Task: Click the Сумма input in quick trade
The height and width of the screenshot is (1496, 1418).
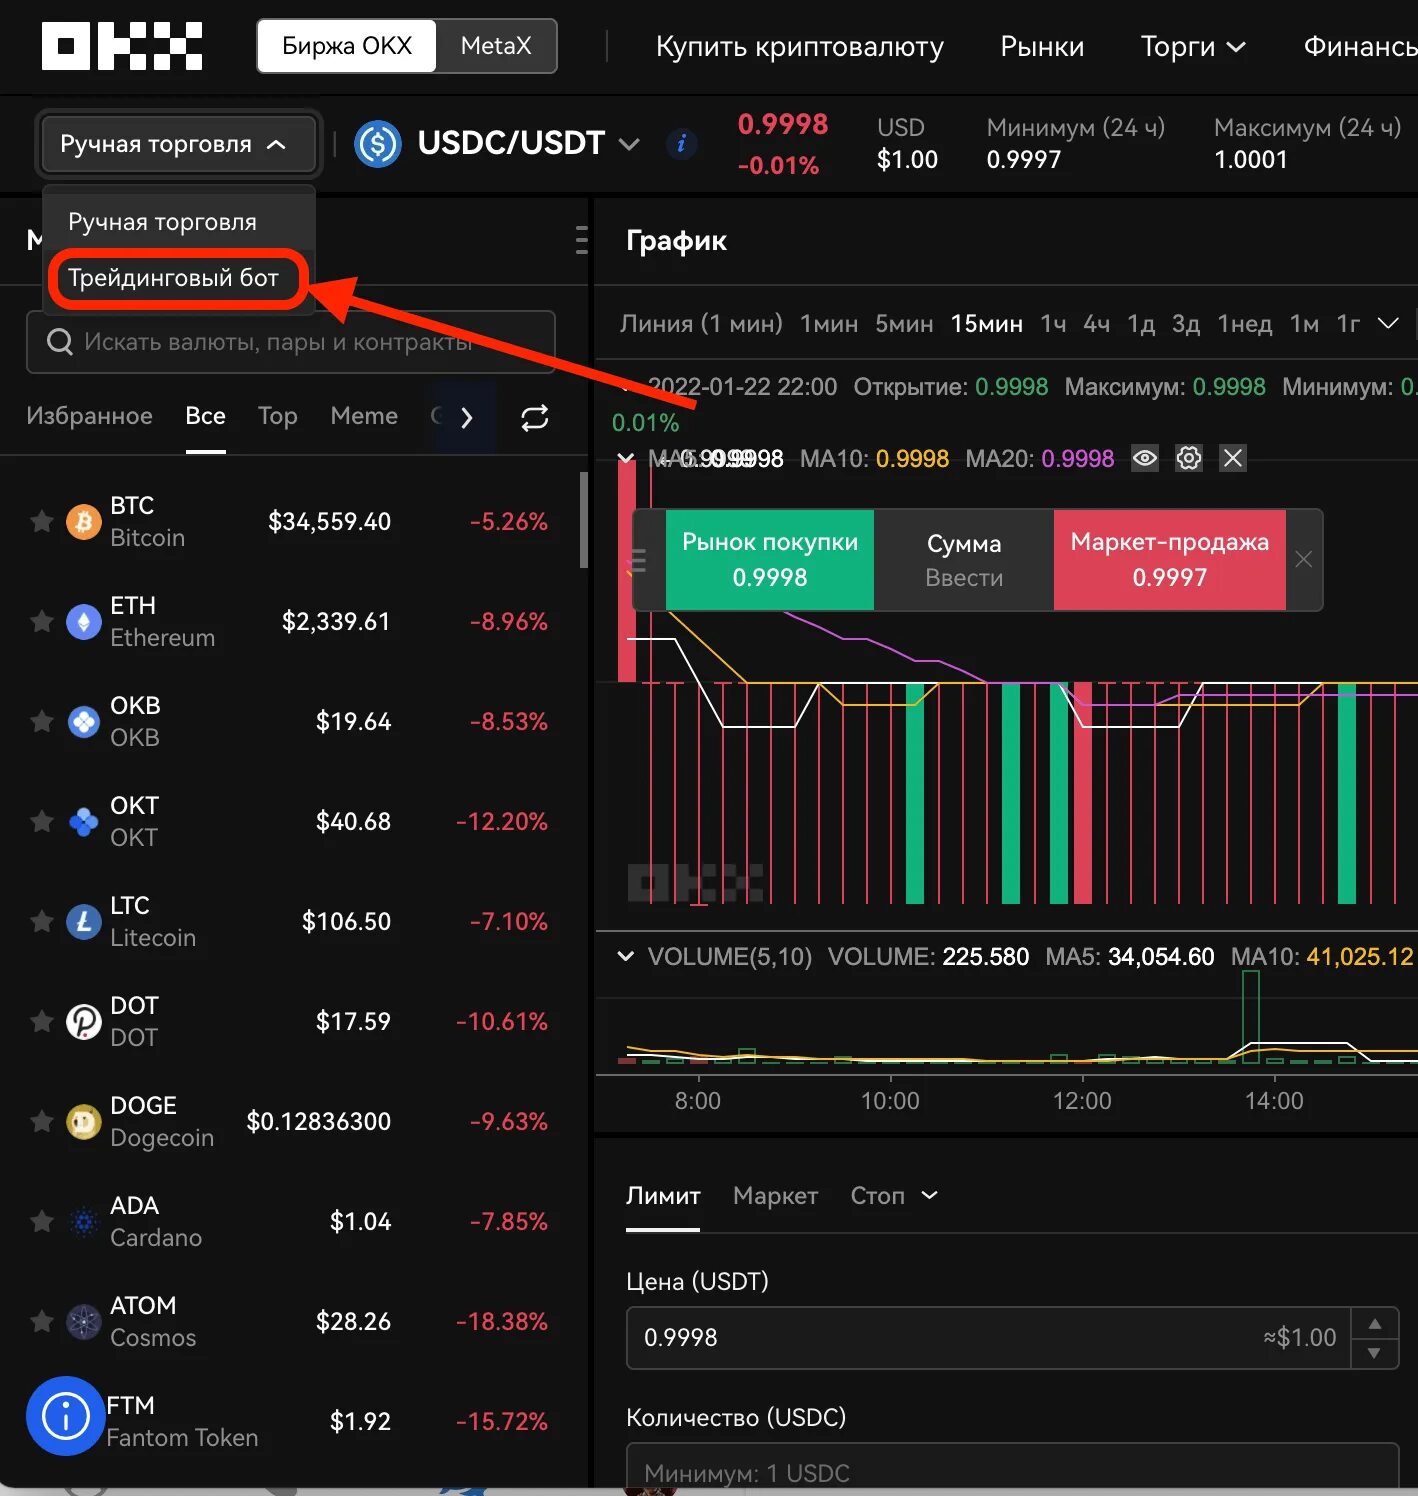Action: [964, 559]
